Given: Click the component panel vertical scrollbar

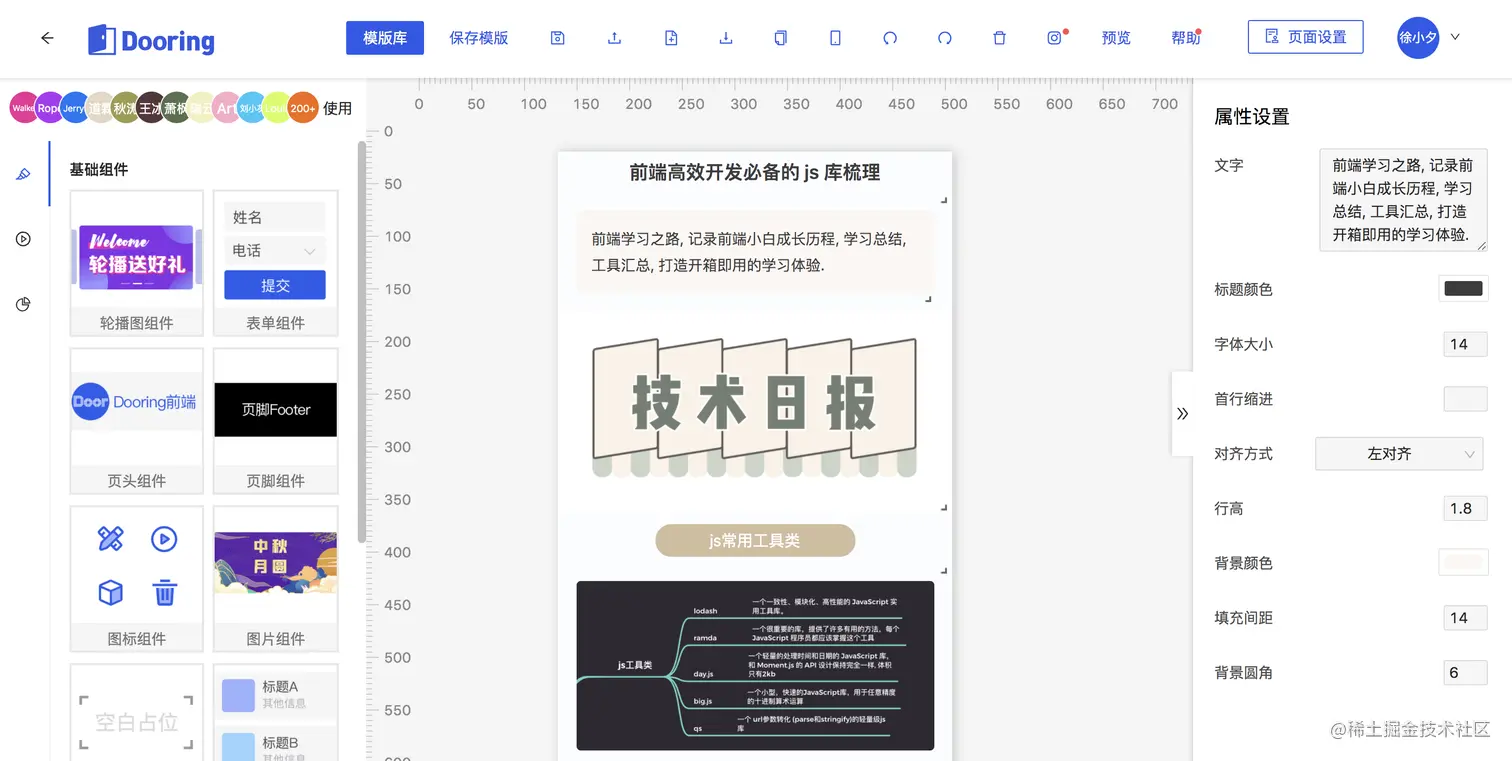Looking at the screenshot, I should 362,340.
